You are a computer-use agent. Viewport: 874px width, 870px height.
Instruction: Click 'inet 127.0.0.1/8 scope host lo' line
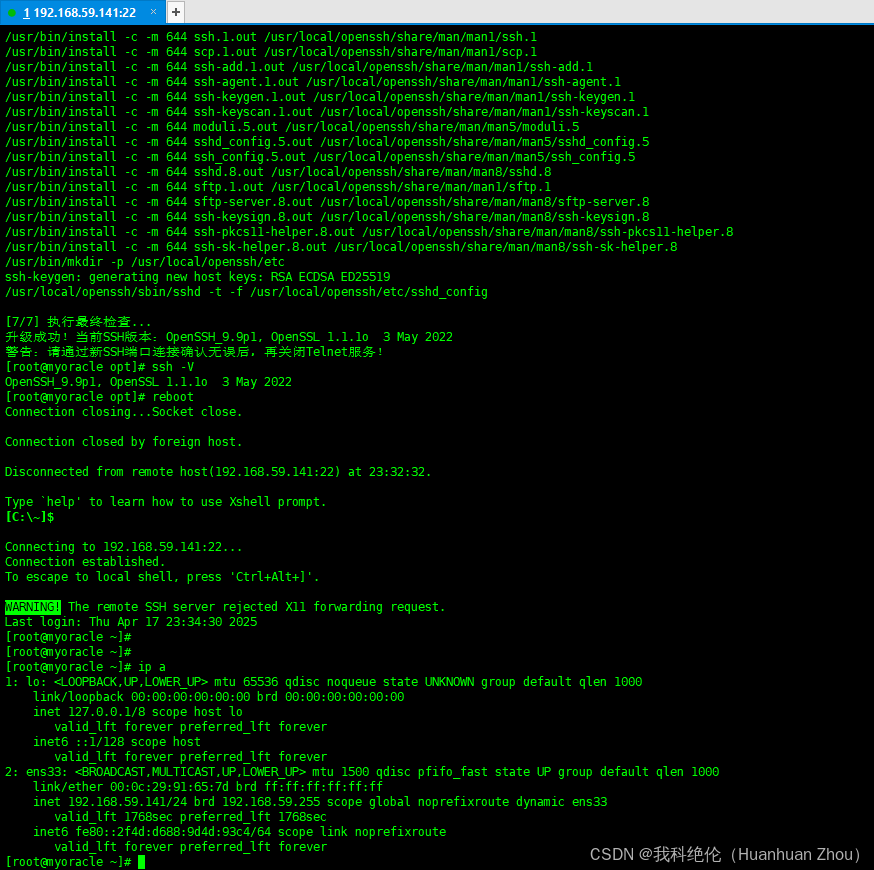(138, 712)
